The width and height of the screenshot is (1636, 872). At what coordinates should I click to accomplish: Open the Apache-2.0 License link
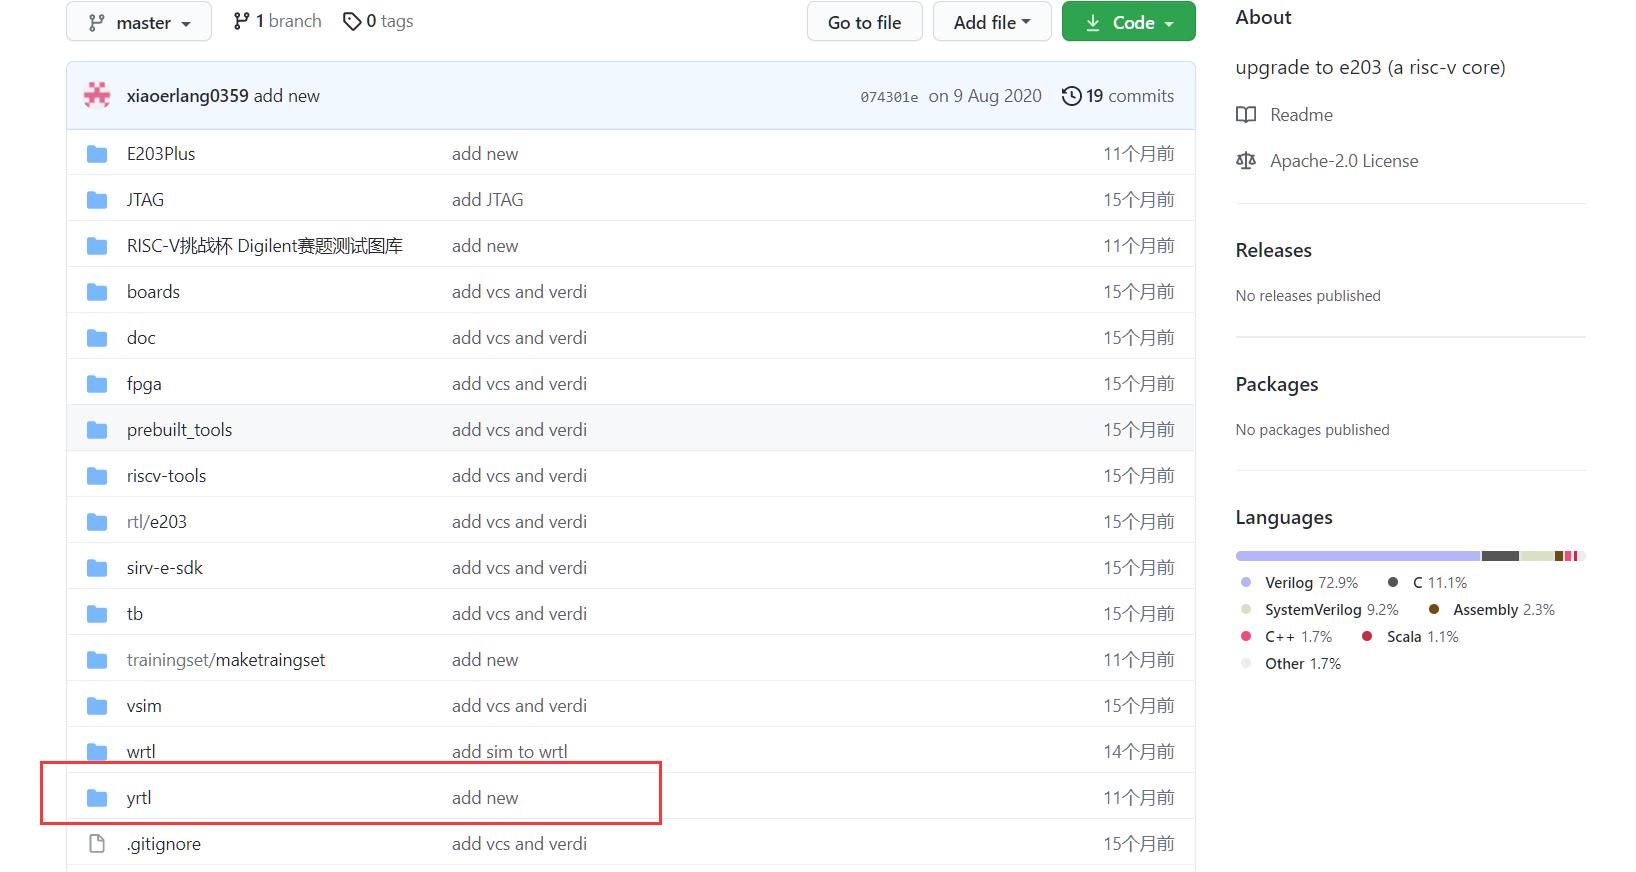click(1344, 161)
